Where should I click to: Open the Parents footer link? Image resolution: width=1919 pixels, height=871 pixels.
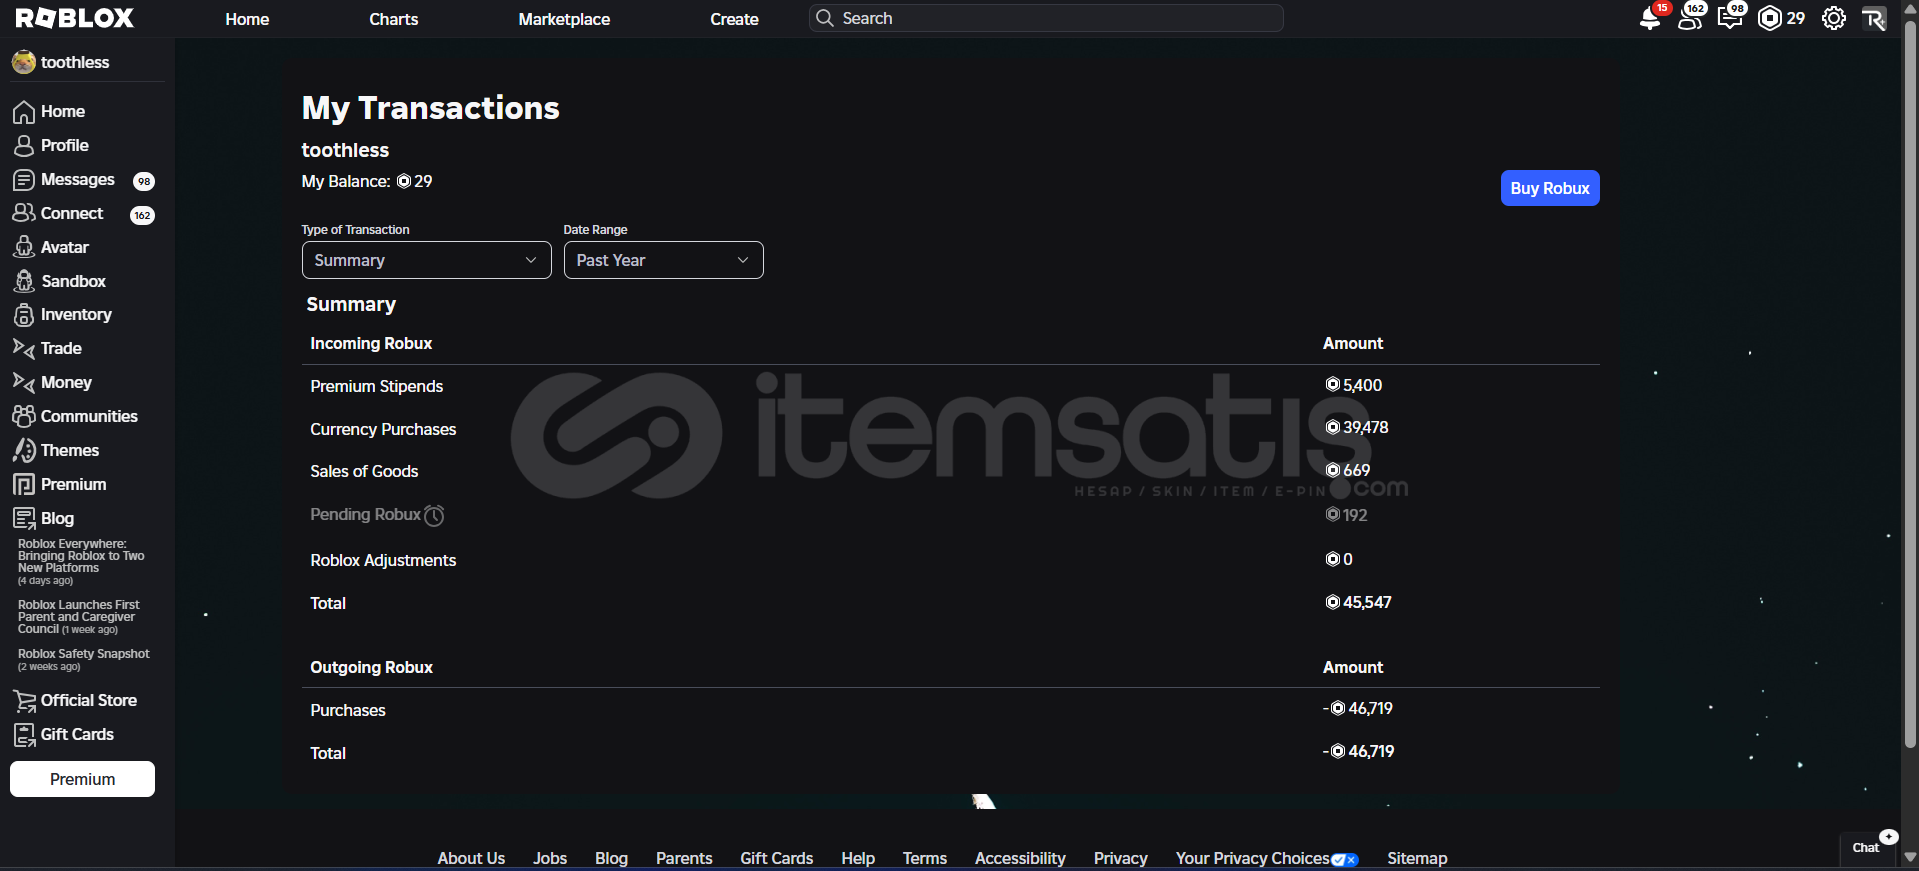684,858
